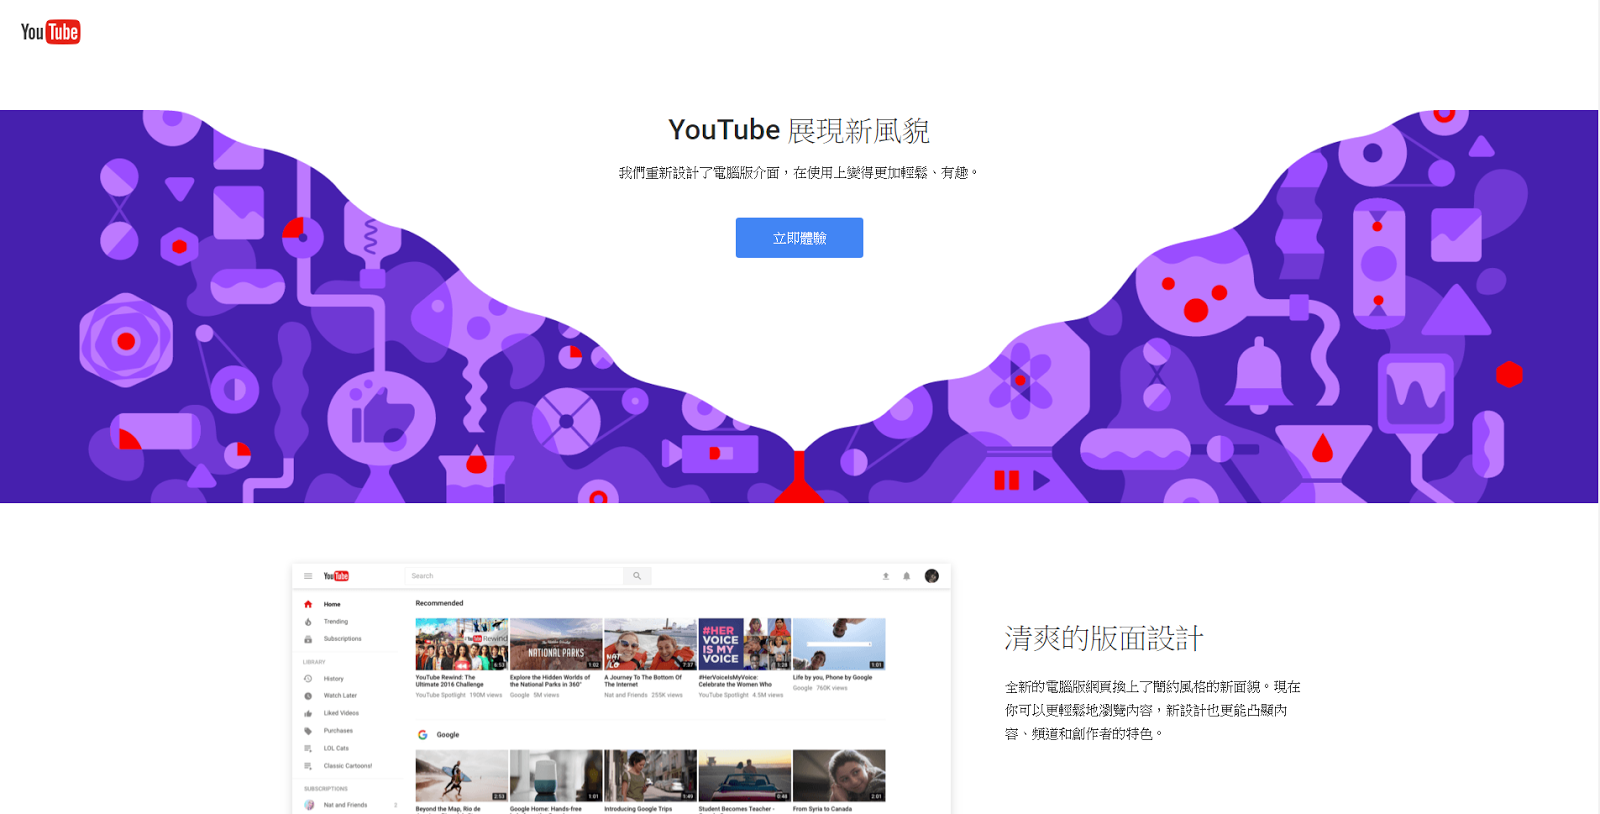Viewport: 1600px width, 814px height.
Task: Play the Google Home: Hands-free thumbnail
Action: click(x=556, y=776)
